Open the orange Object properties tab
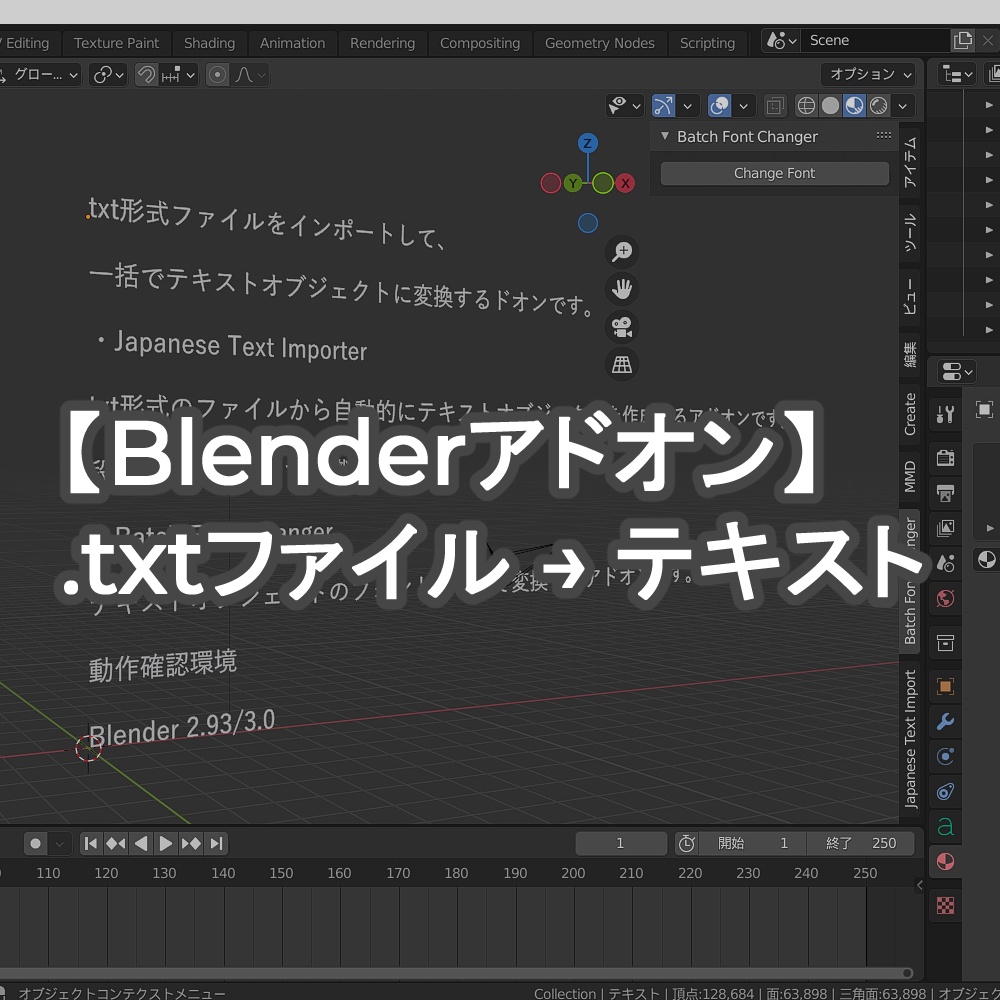Viewport: 1000px width, 1000px height. (945, 686)
